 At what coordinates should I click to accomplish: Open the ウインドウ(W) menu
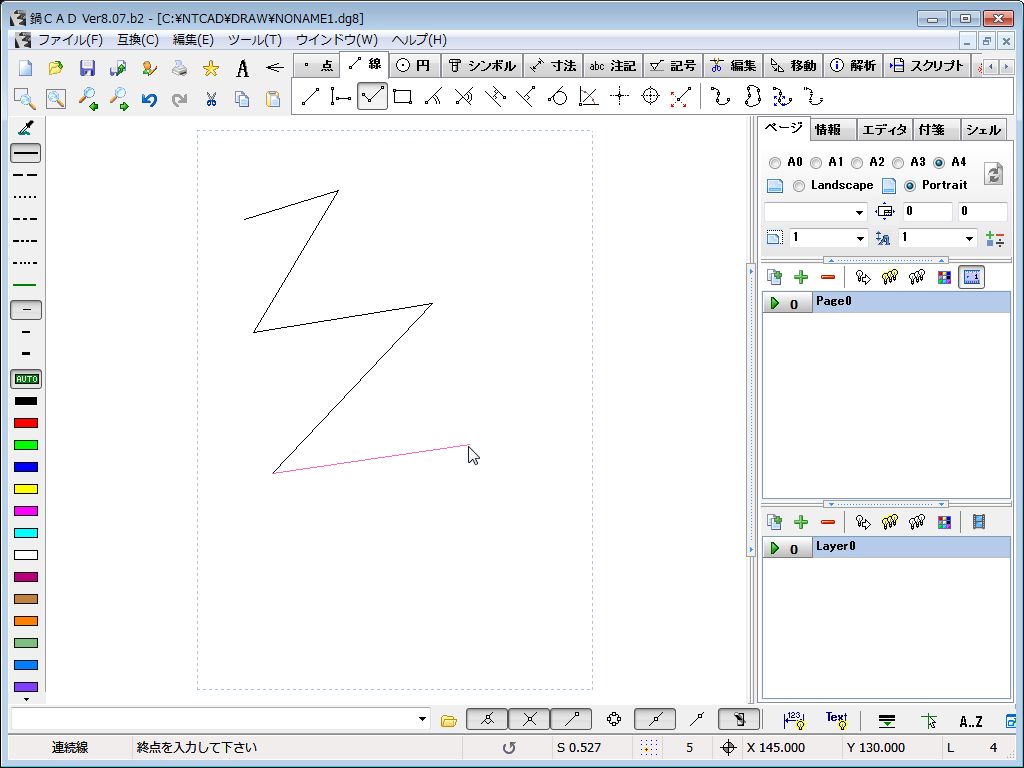tap(336, 40)
